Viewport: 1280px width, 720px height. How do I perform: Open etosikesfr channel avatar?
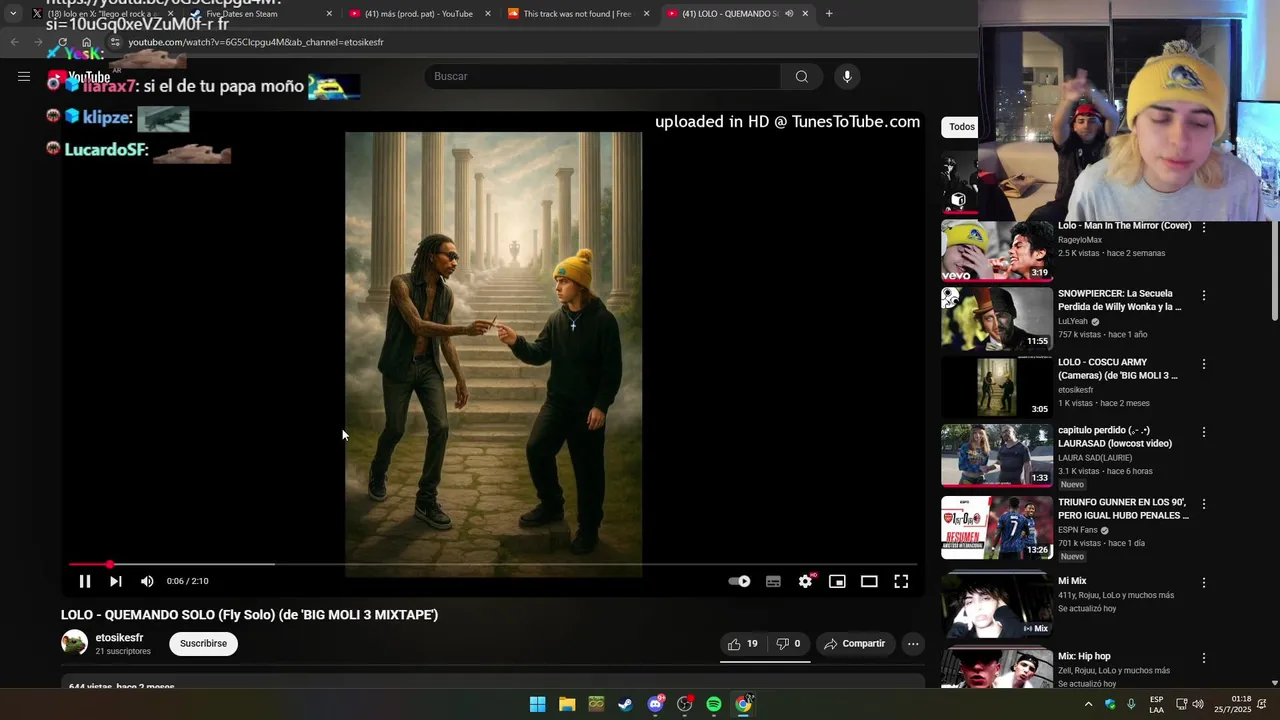pyautogui.click(x=74, y=643)
